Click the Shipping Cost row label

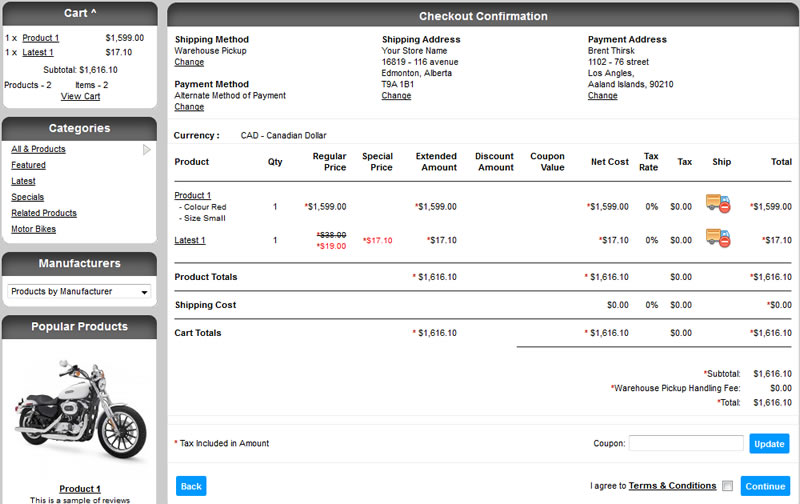(x=205, y=305)
